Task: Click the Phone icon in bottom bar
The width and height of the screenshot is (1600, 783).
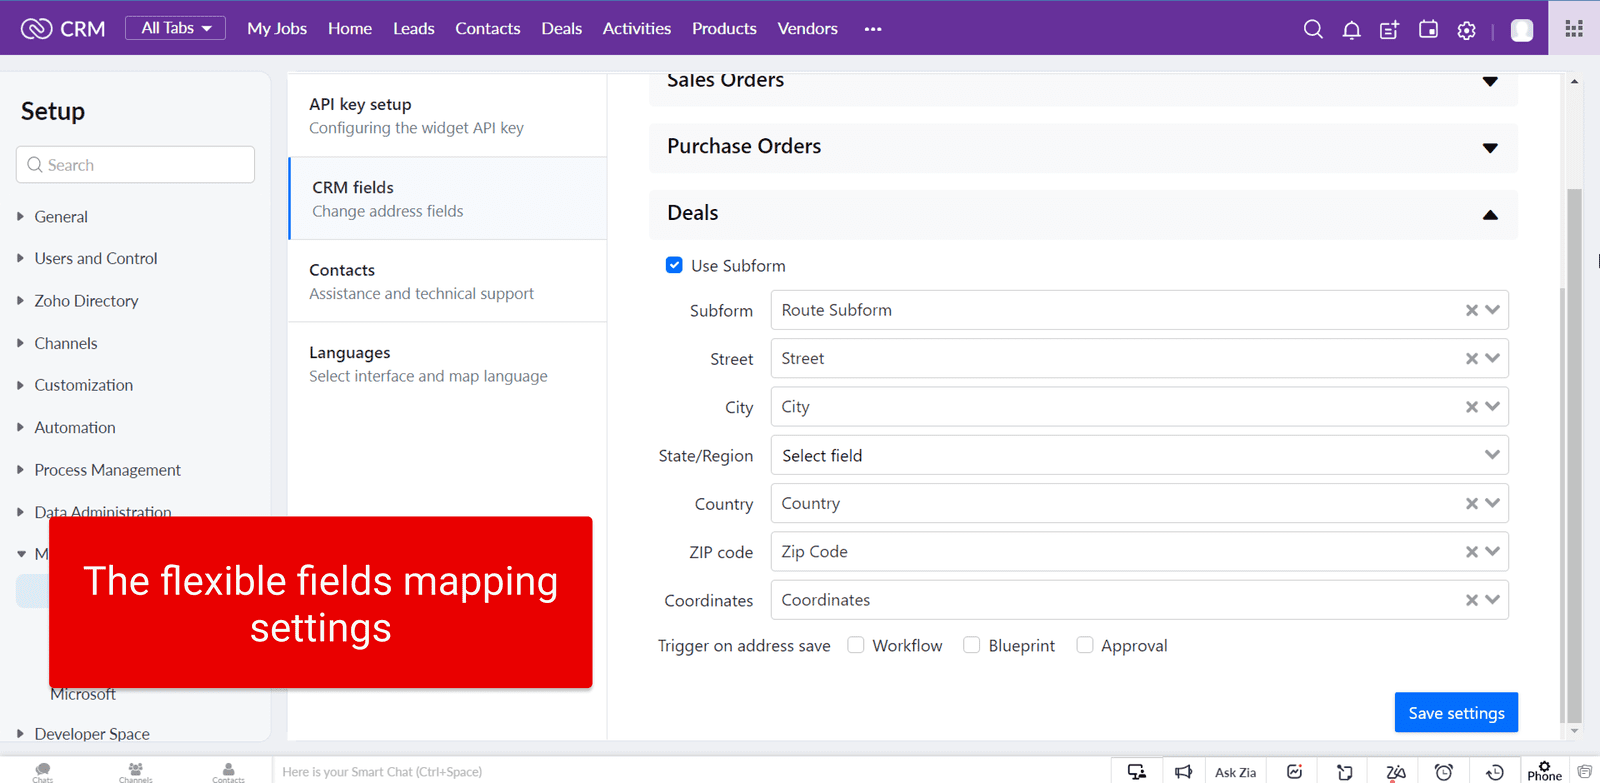Action: click(x=1544, y=771)
